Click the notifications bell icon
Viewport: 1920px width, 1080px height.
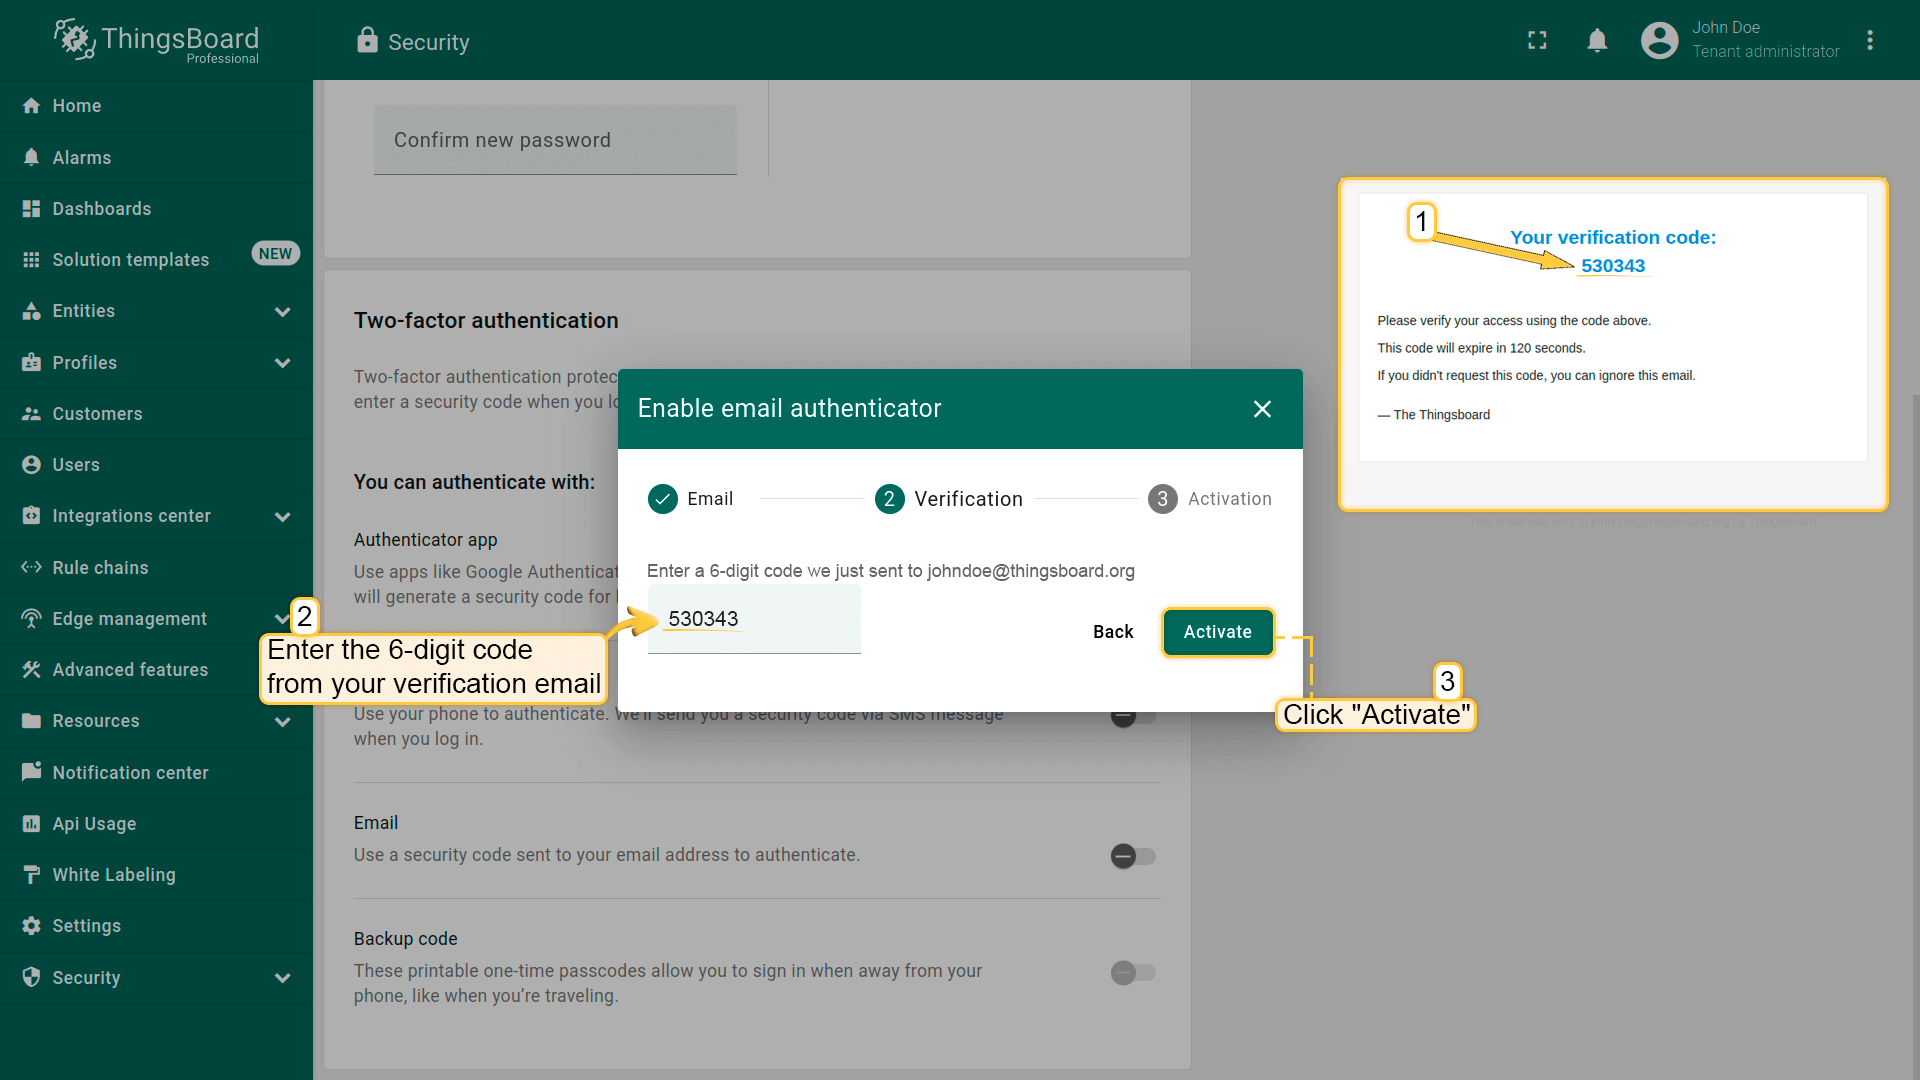point(1597,40)
